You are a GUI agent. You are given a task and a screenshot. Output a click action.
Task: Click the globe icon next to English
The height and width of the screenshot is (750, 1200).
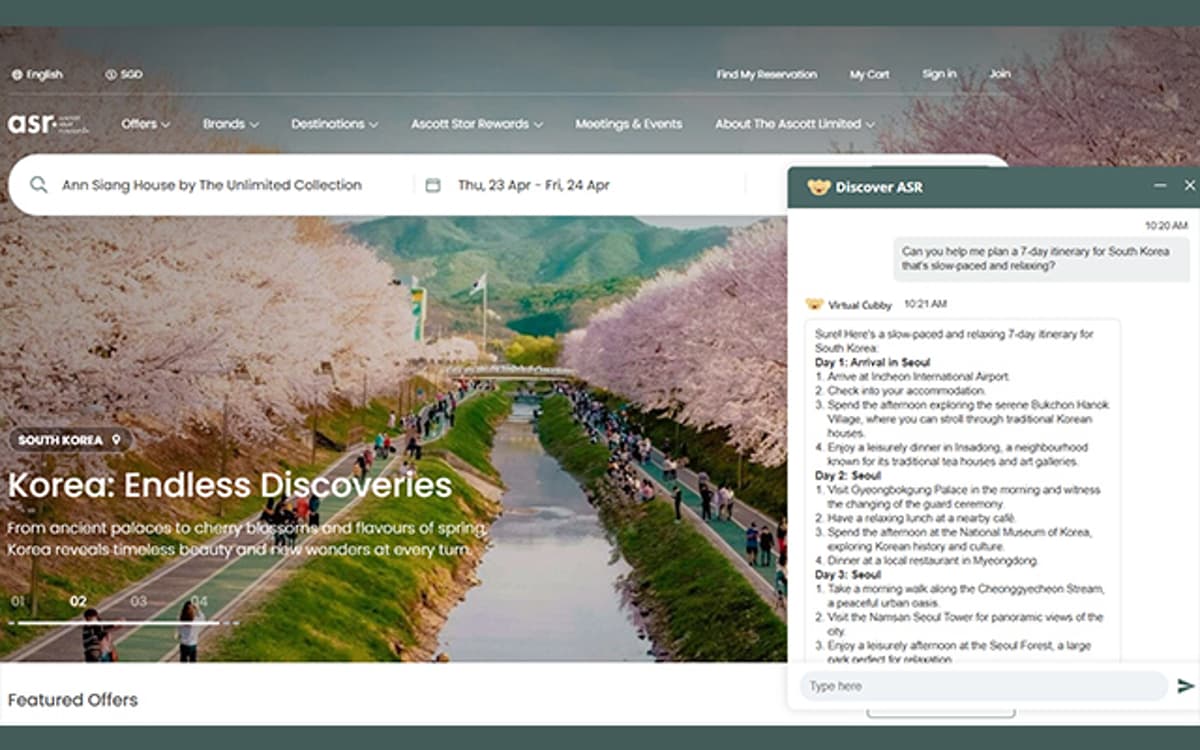tap(15, 74)
